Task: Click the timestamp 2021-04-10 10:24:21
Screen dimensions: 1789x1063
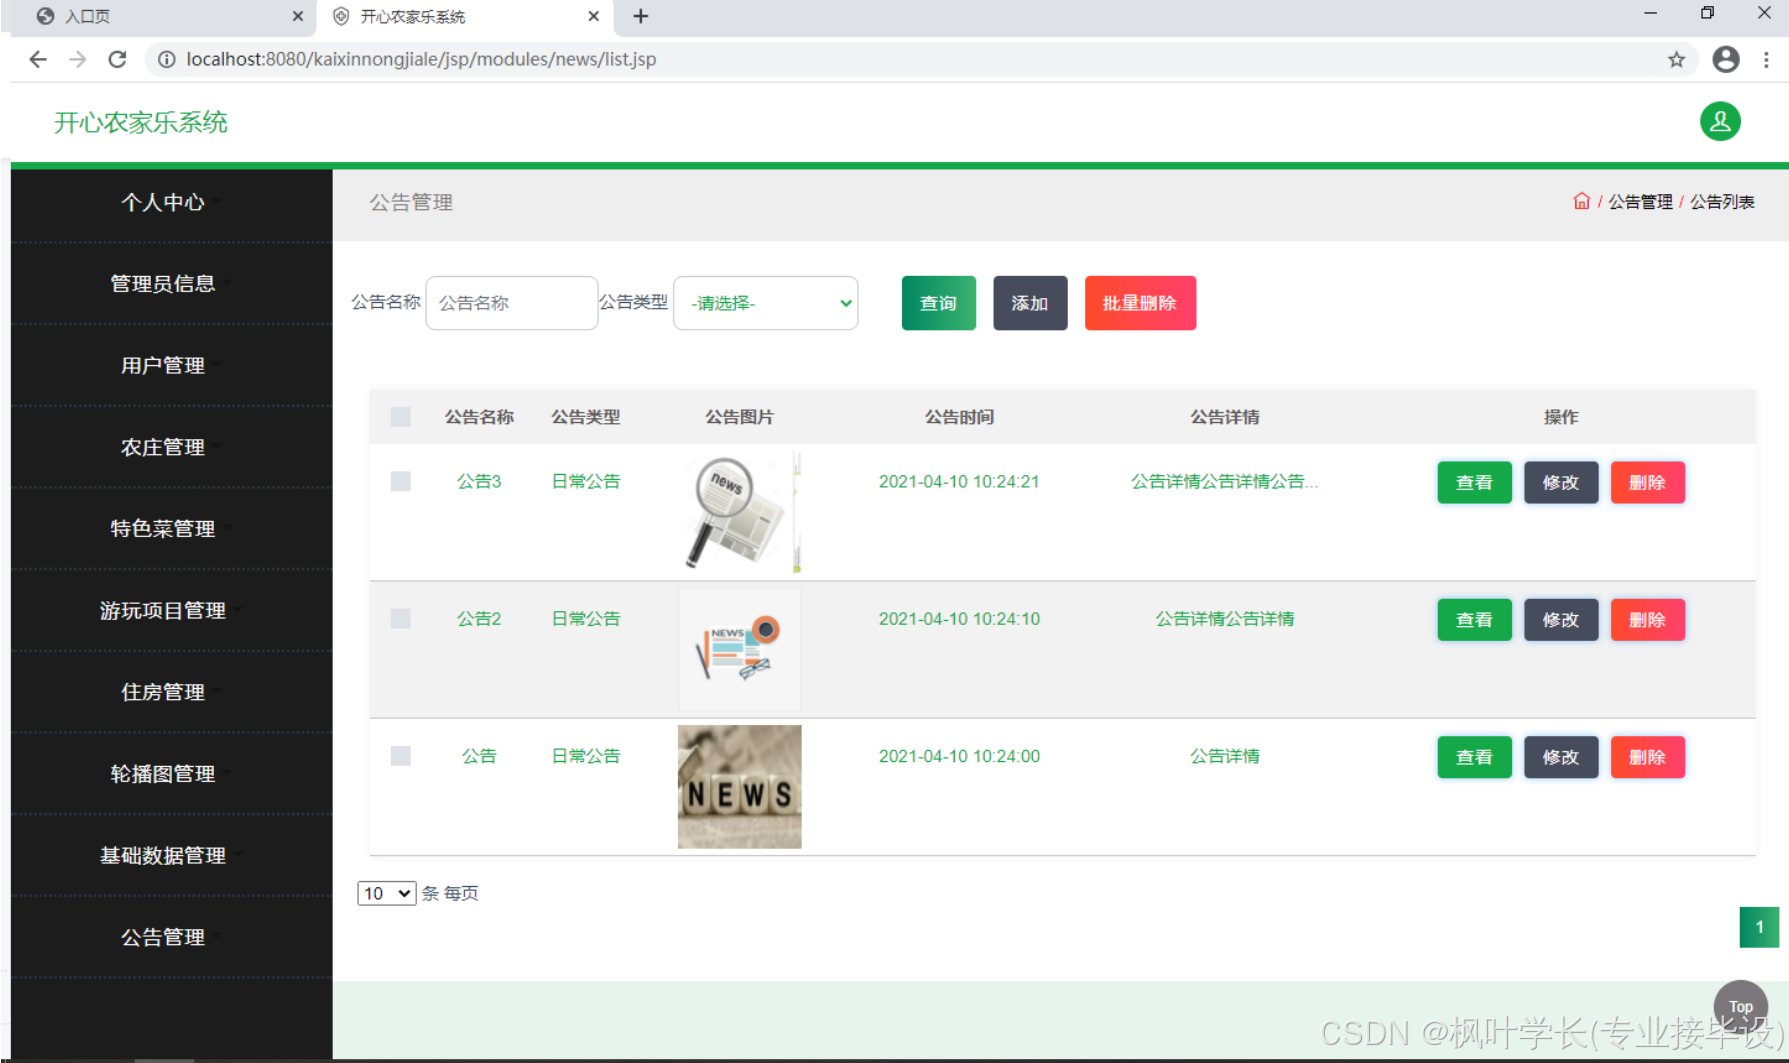Action: pos(959,481)
